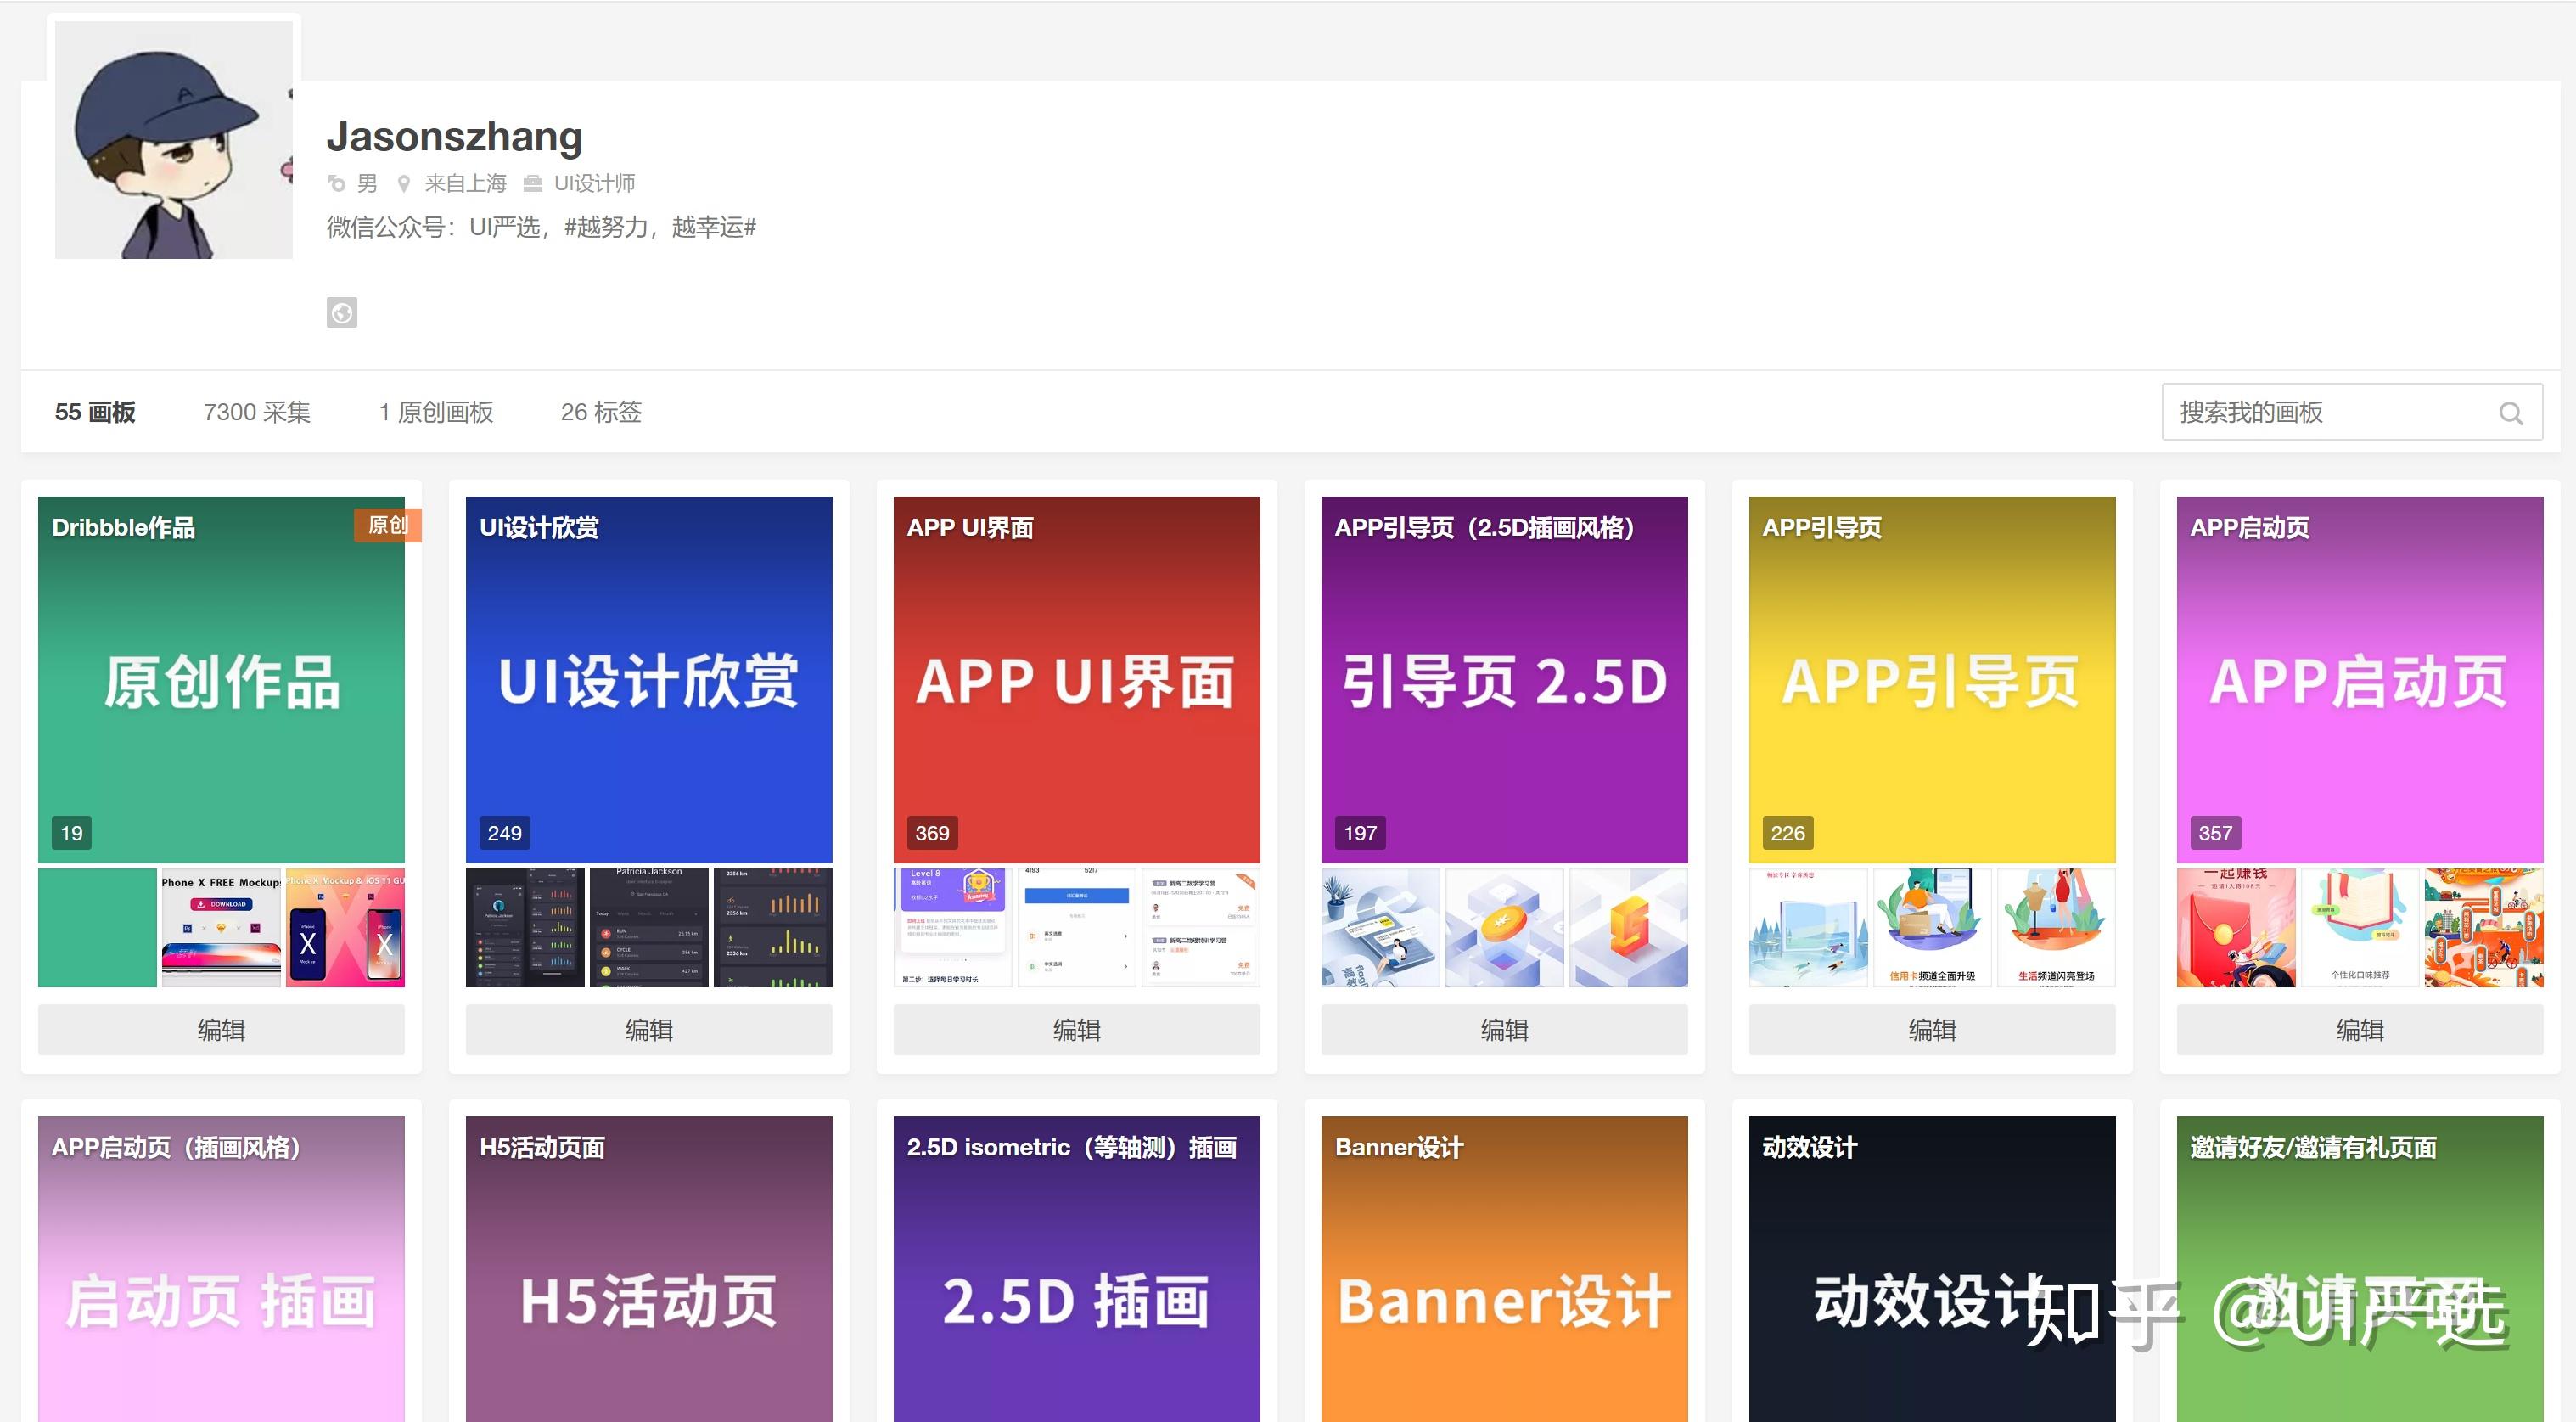Click the gold coin isometric thumbnail
Image resolution: width=2576 pixels, height=1422 pixels.
pyautogui.click(x=1504, y=928)
